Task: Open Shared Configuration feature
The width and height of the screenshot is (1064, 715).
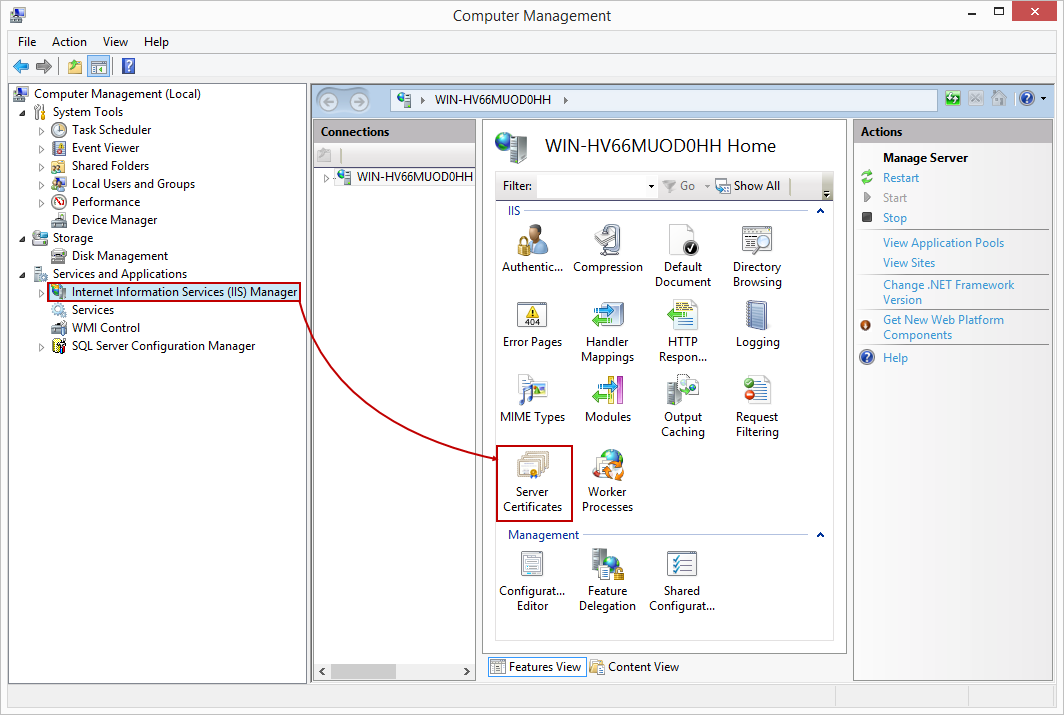Action: pos(682,581)
